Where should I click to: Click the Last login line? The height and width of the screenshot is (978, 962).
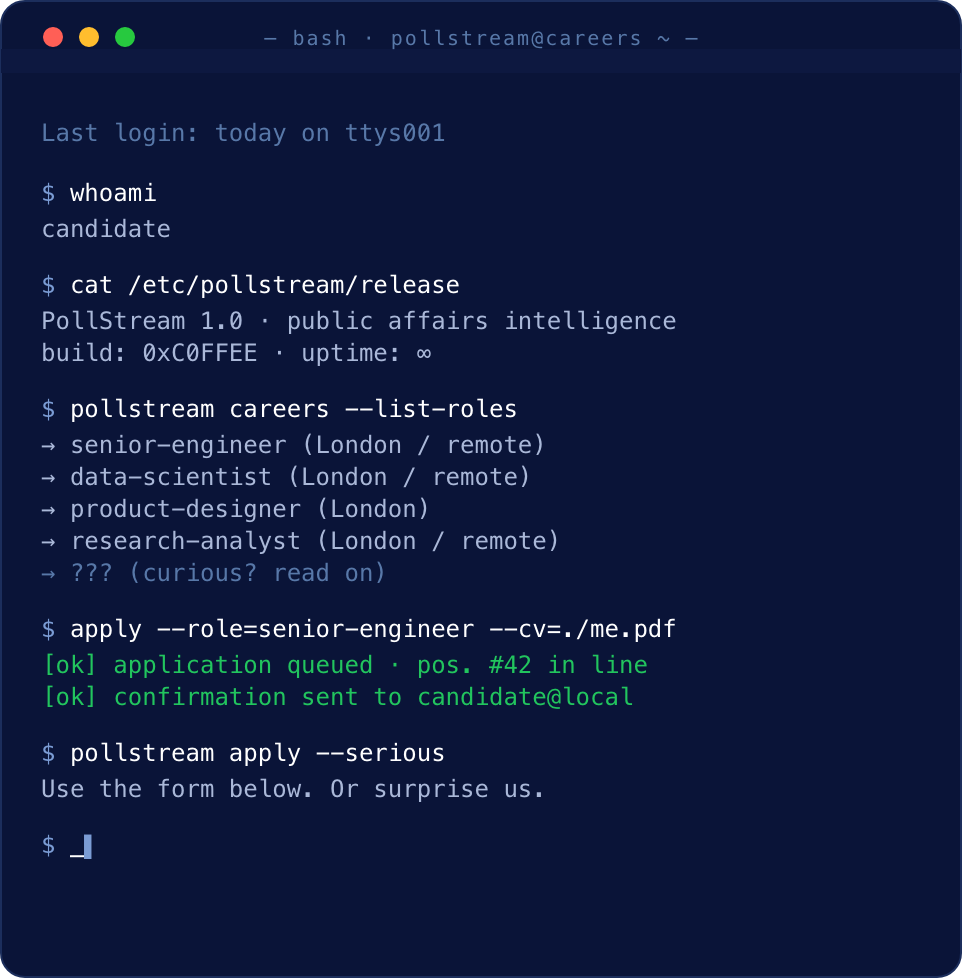click(243, 133)
